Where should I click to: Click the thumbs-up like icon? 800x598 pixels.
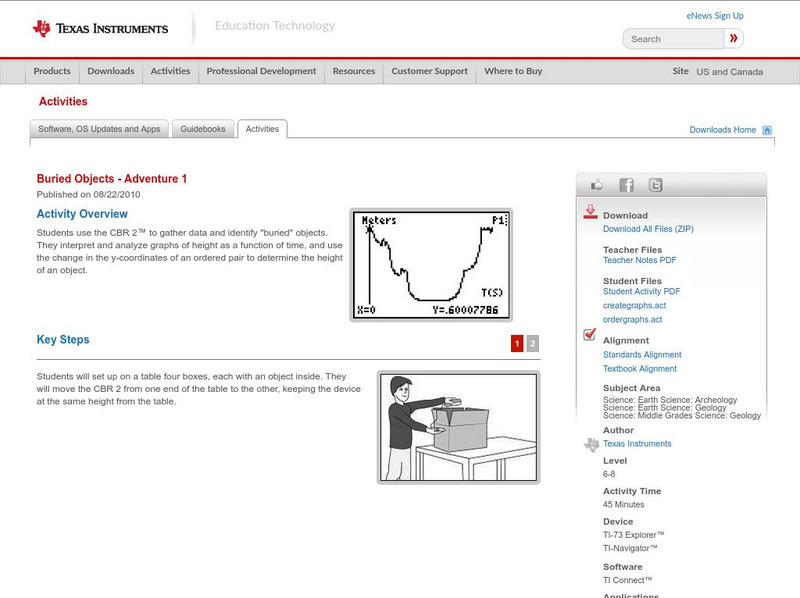pos(596,185)
